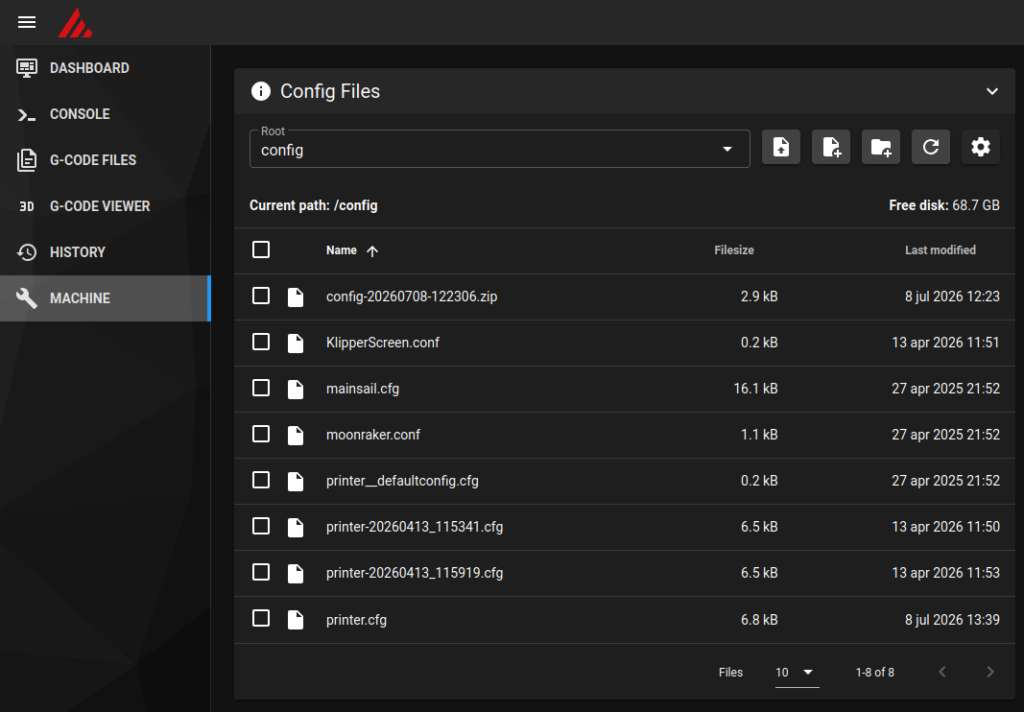
Task: Select the printer-20260413_115919.cfg checkbox
Action: (x=261, y=572)
